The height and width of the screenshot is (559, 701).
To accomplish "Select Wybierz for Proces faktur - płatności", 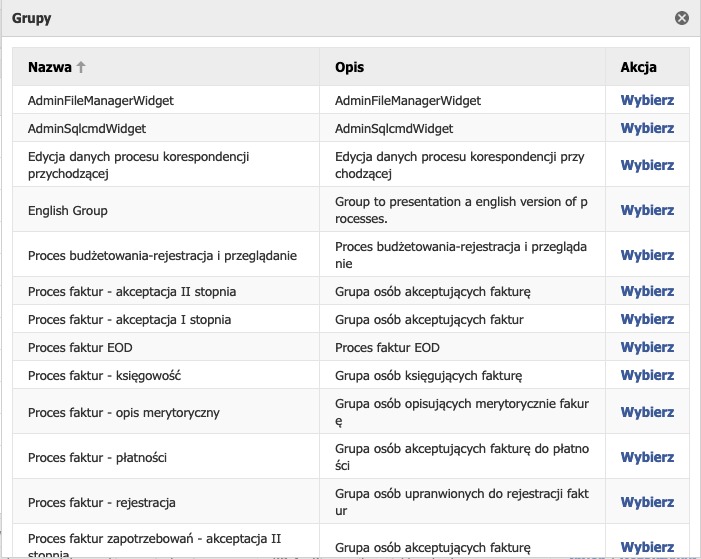I will [647, 457].
